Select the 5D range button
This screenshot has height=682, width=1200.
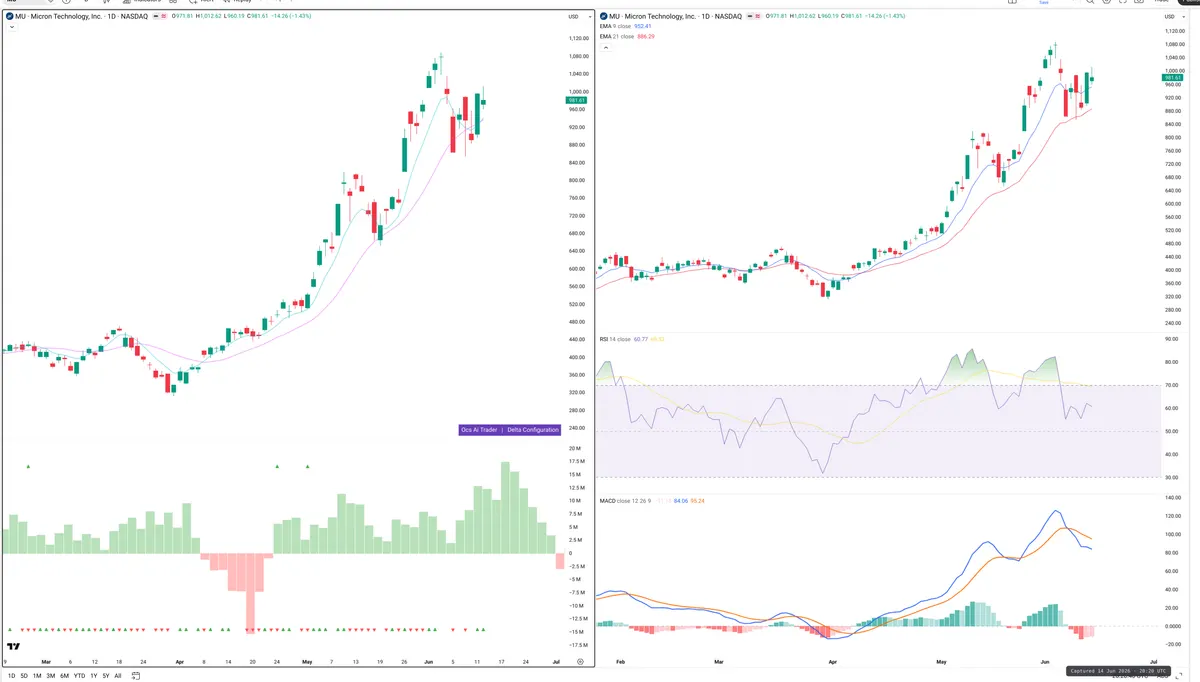24,676
